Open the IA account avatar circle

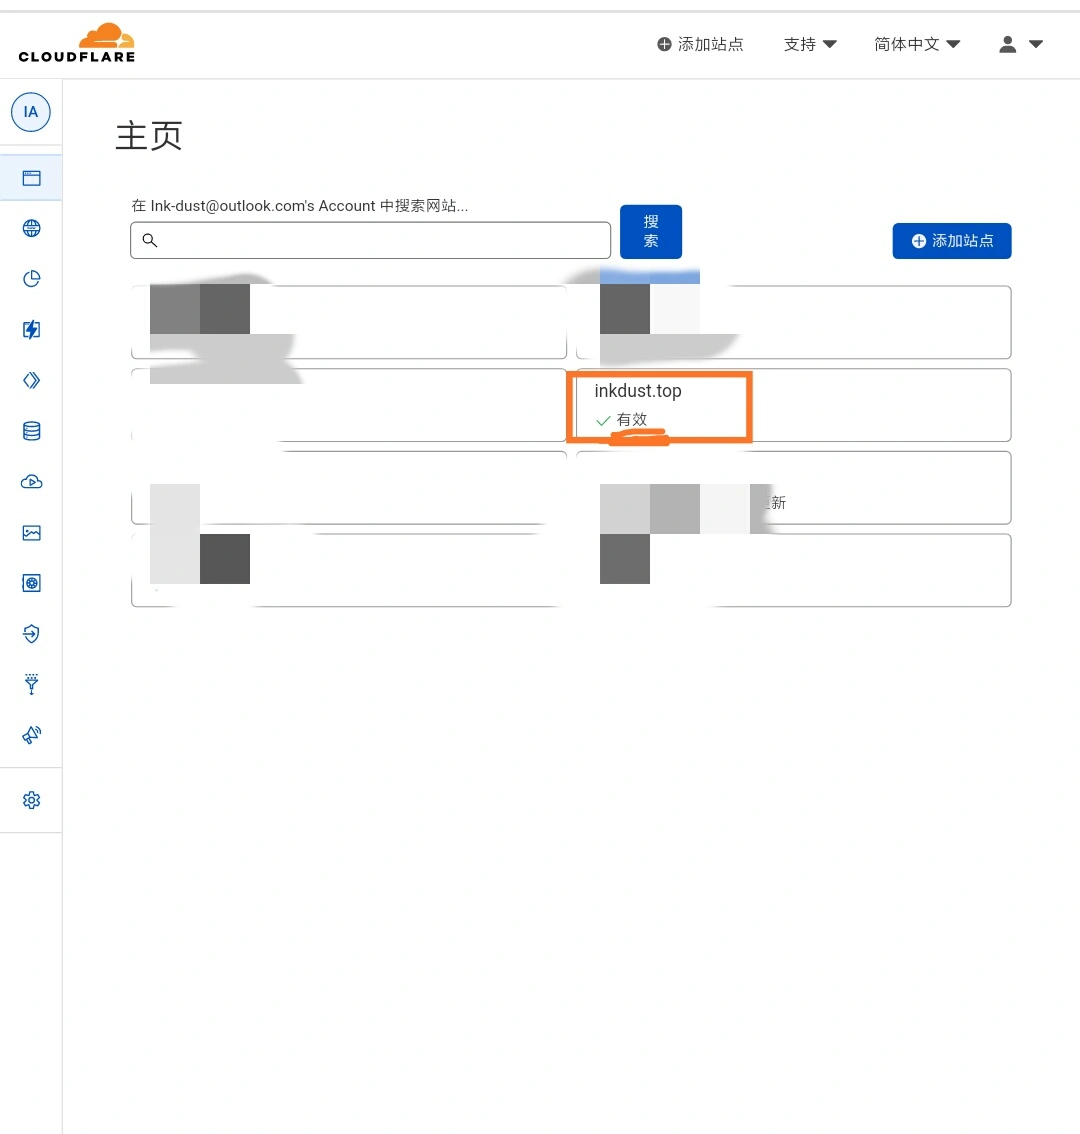pos(31,112)
